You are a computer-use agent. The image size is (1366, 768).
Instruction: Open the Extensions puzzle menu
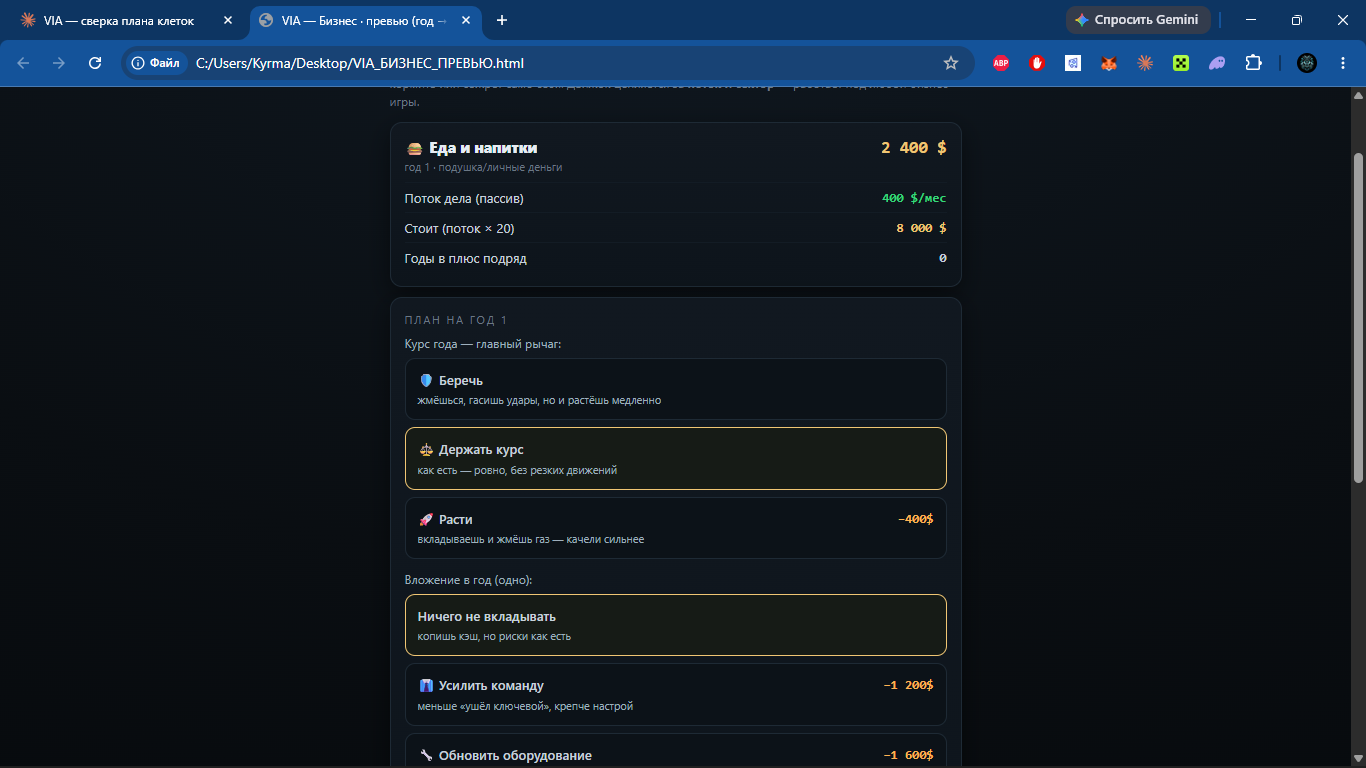tap(1253, 63)
